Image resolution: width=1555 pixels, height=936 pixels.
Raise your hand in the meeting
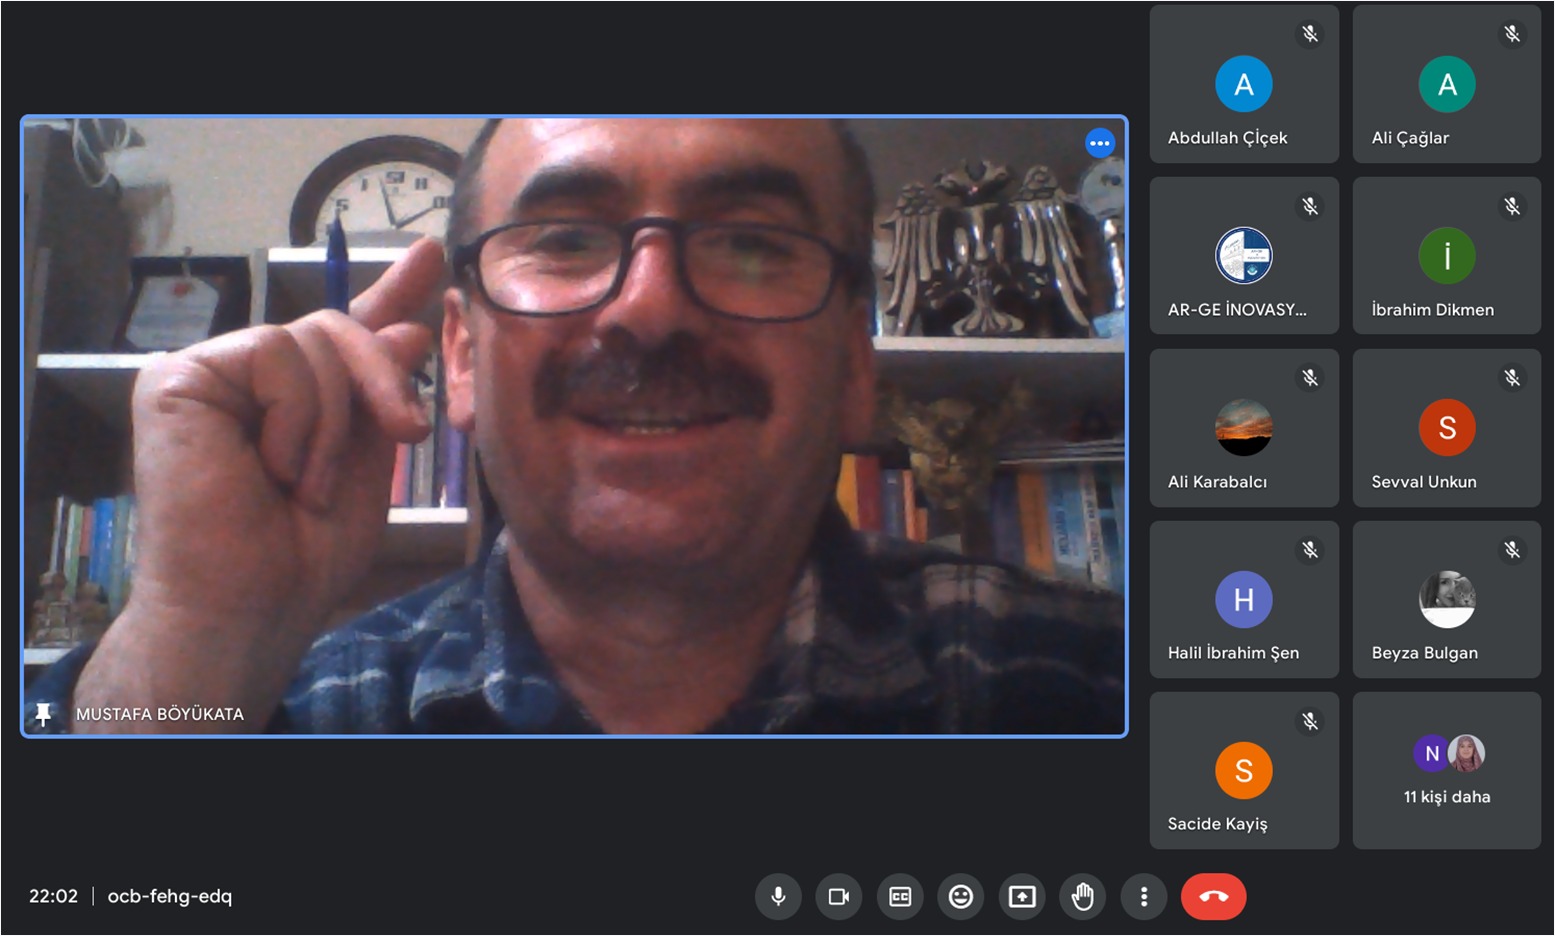click(x=1083, y=897)
